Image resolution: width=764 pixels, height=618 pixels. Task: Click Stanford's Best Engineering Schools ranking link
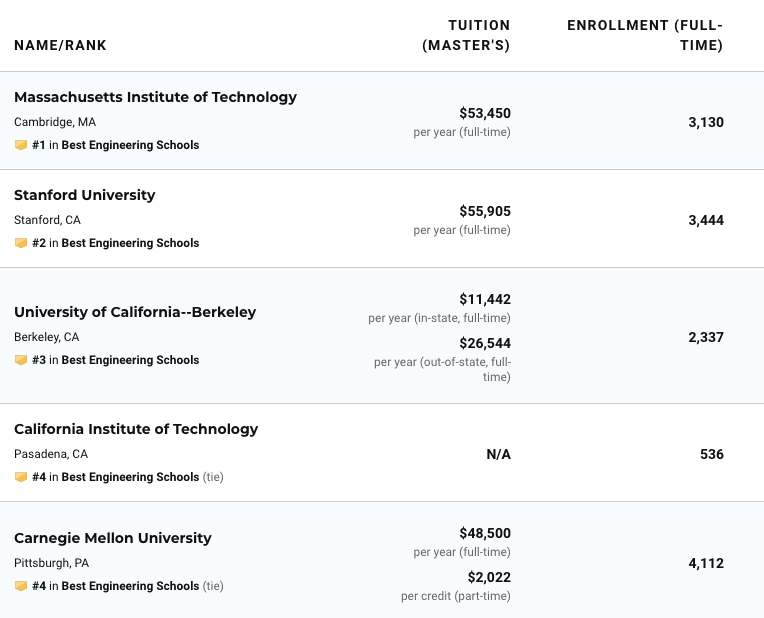(130, 243)
